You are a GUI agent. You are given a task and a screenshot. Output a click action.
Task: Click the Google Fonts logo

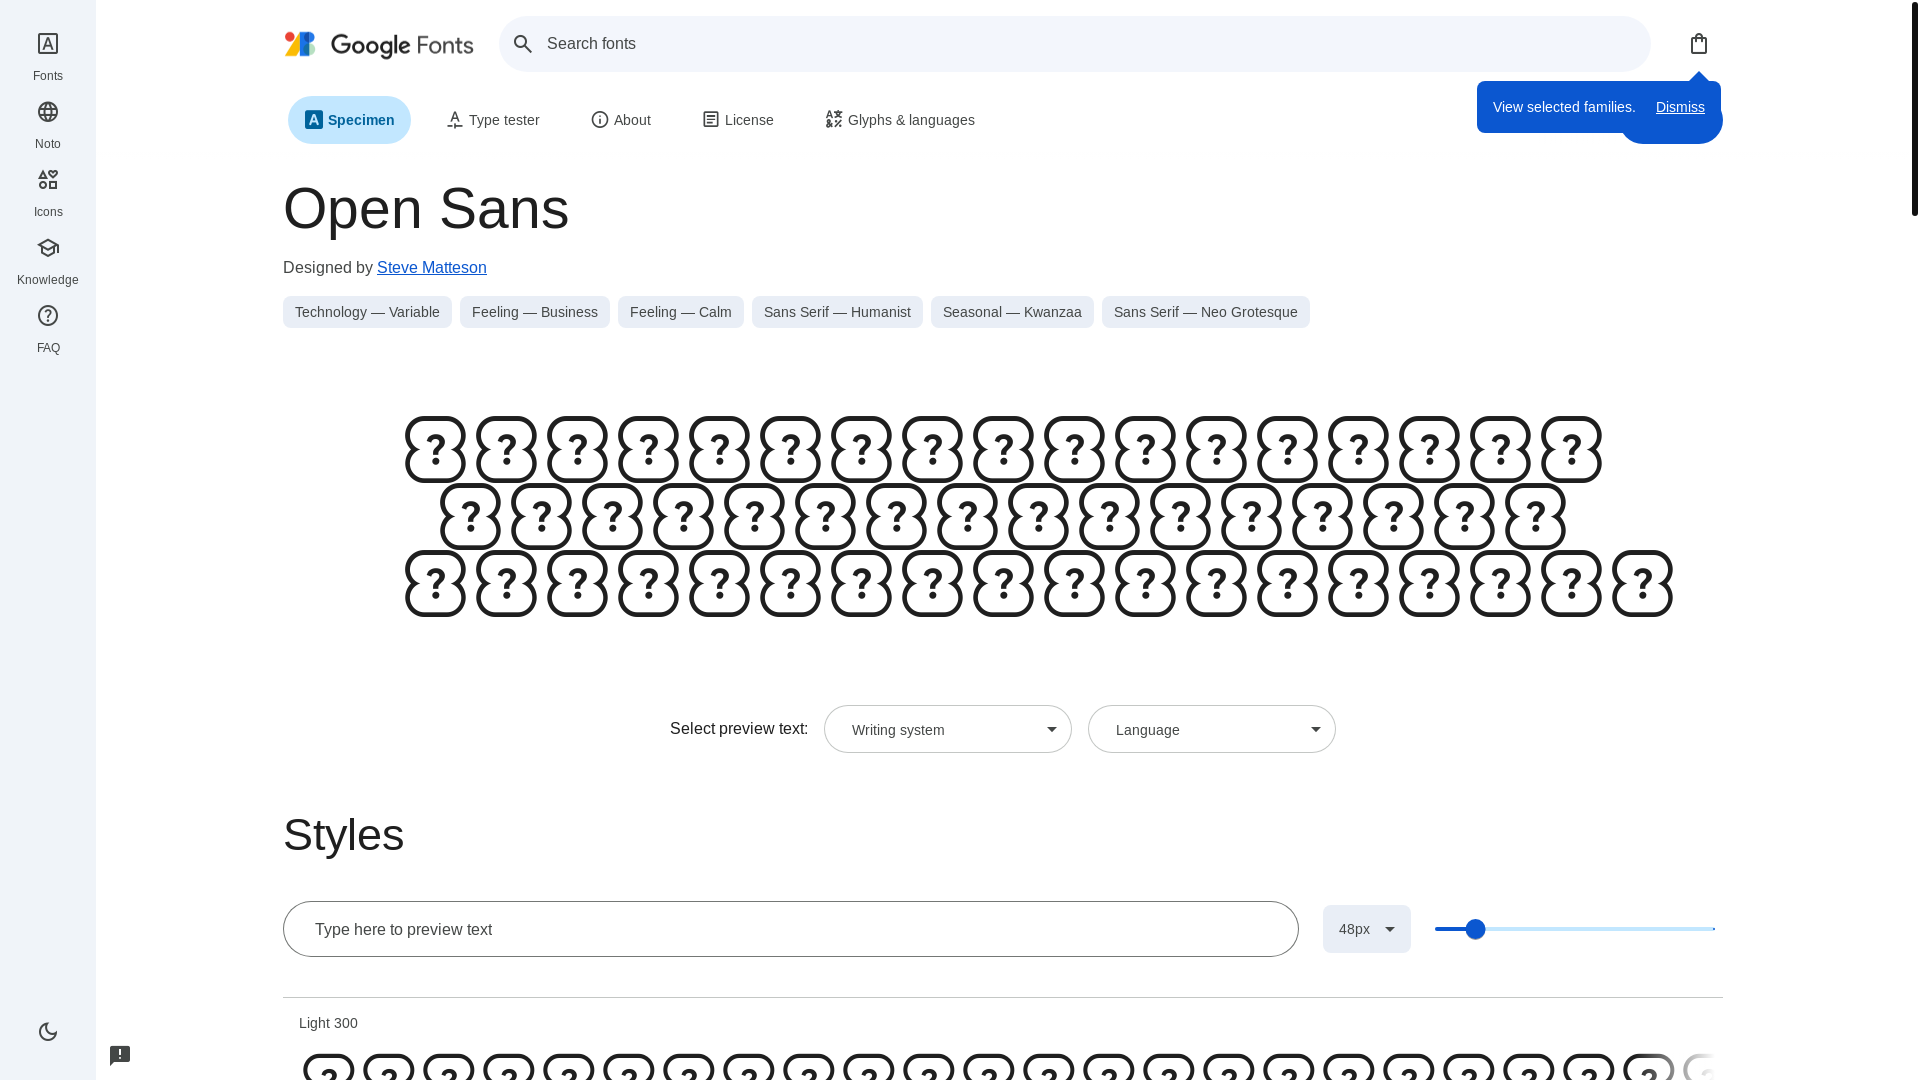378,44
